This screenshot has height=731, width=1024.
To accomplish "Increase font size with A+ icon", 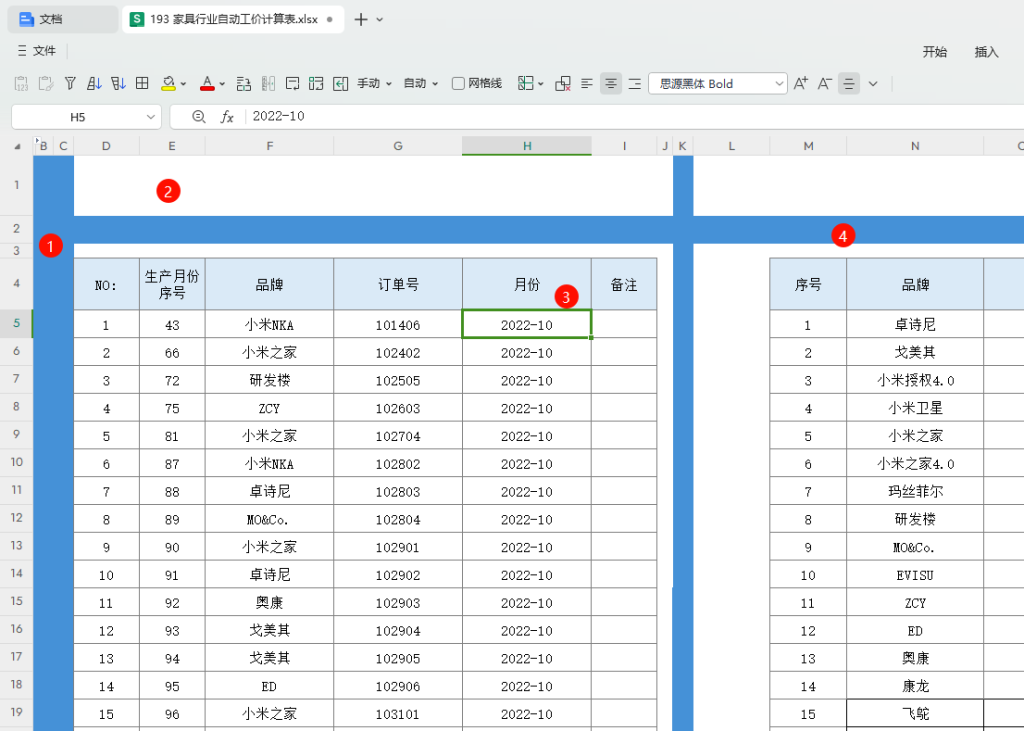I will (x=801, y=84).
